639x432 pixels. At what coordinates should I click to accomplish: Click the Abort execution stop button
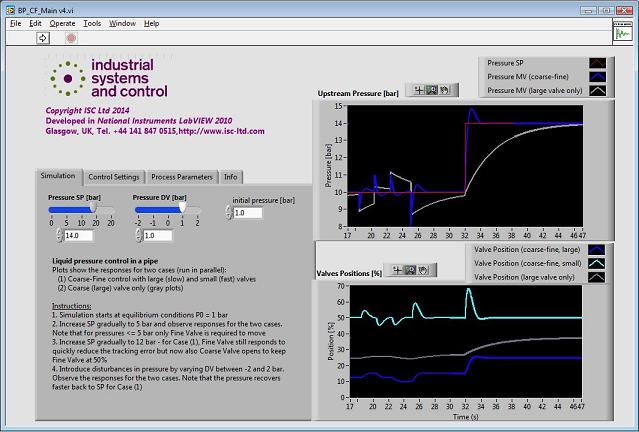tap(71, 38)
